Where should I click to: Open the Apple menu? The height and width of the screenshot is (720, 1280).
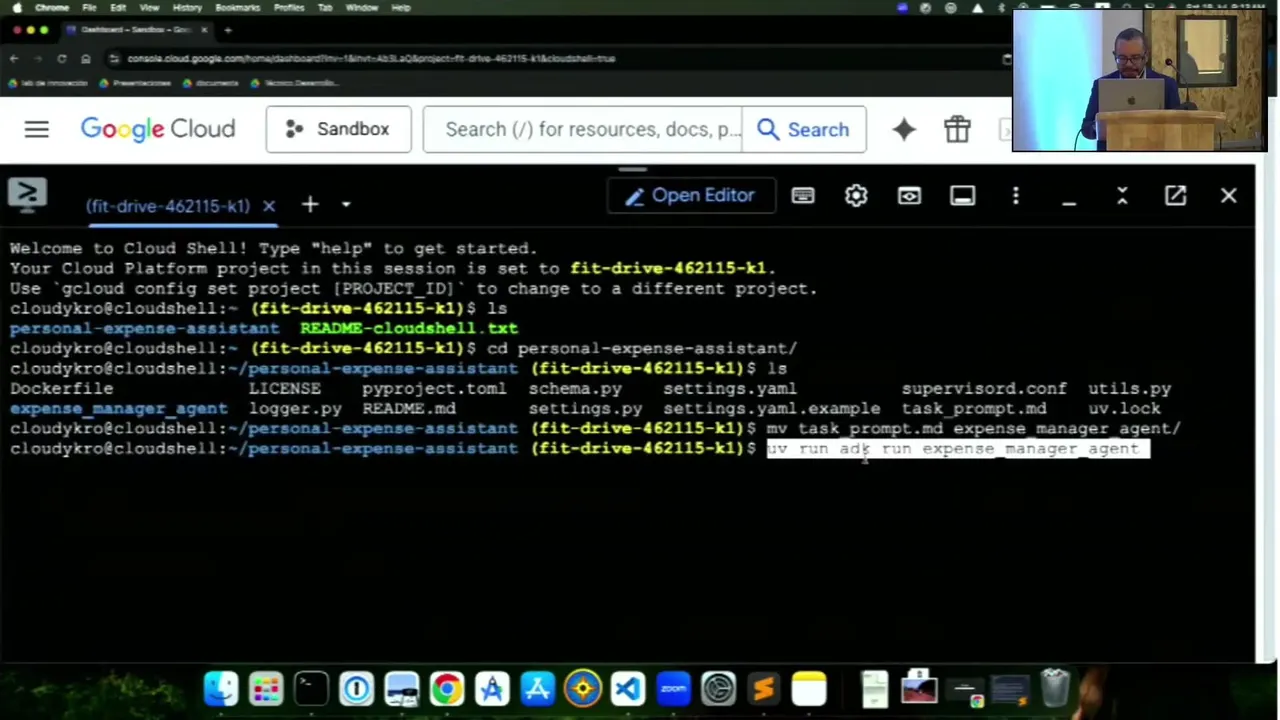point(17,7)
